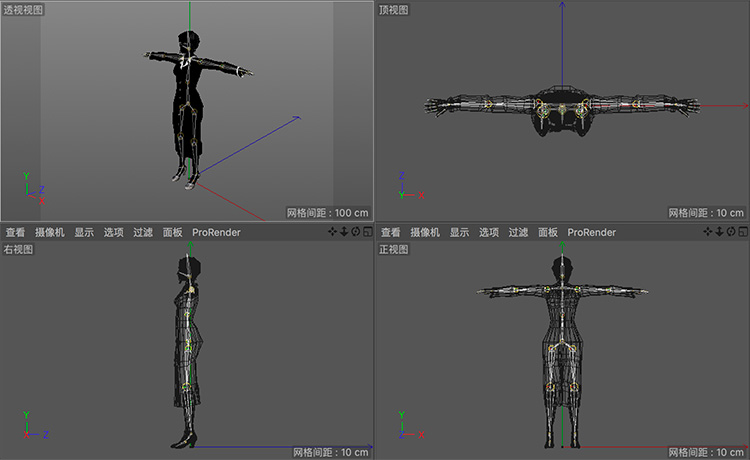The height and width of the screenshot is (460, 750).
Task: Click the maximize viewport icon in right view (右视图) bar
Action: (367, 232)
